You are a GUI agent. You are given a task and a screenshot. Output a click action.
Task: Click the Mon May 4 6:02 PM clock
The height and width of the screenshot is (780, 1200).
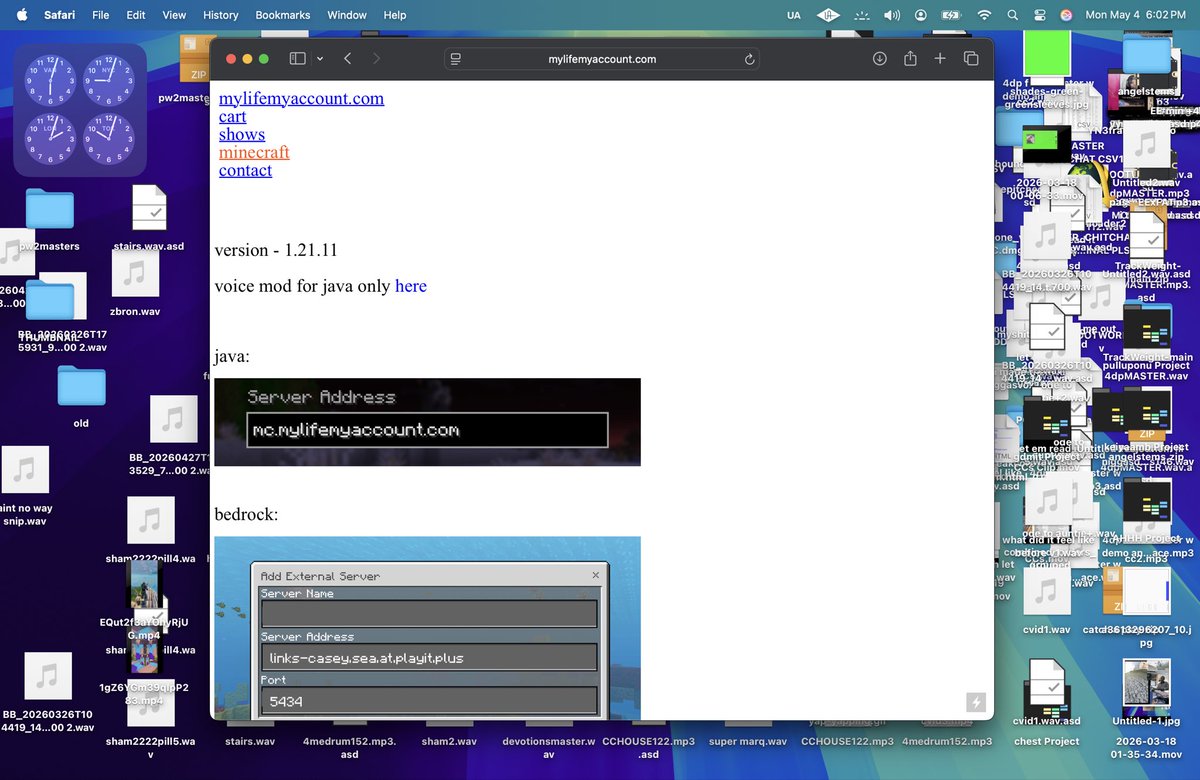tap(1137, 15)
